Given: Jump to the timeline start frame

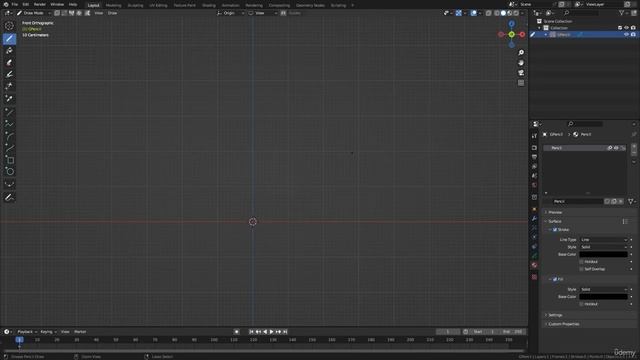Looking at the screenshot, I should coord(251,332).
